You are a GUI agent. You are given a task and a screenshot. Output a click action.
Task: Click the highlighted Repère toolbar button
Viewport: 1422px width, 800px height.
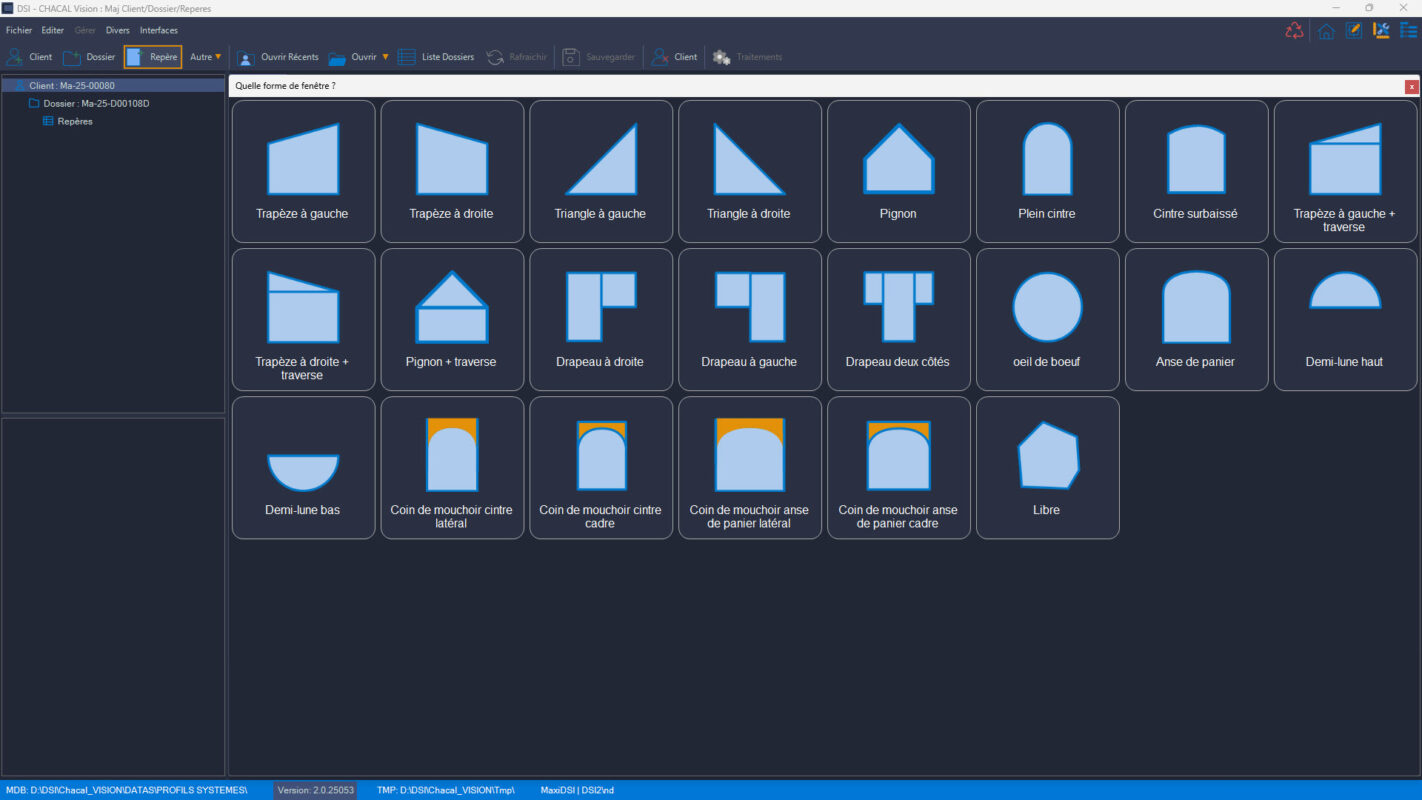[153, 57]
